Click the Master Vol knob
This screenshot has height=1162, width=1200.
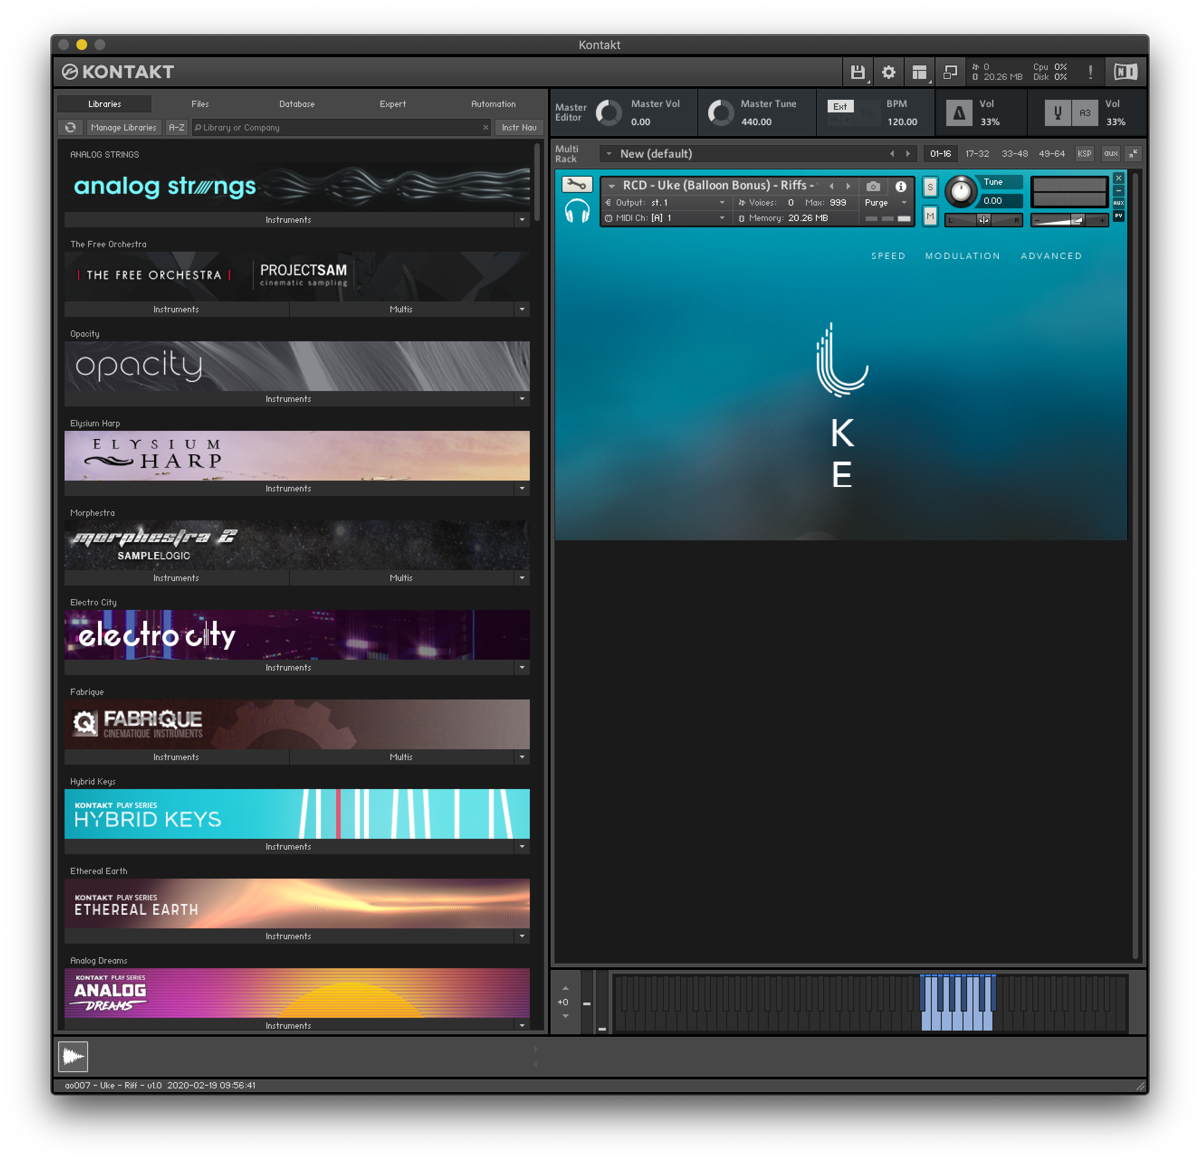(608, 113)
